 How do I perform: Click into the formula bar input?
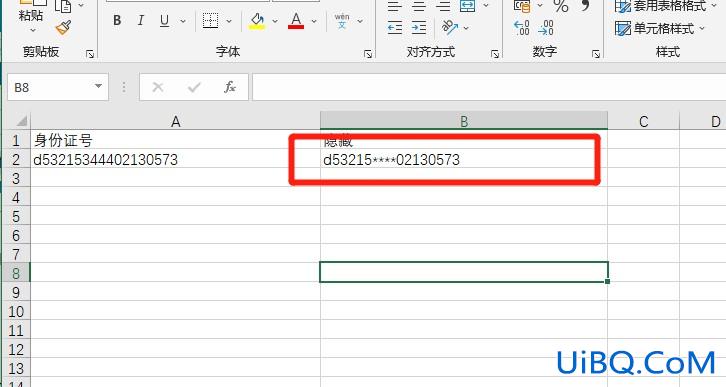489,87
